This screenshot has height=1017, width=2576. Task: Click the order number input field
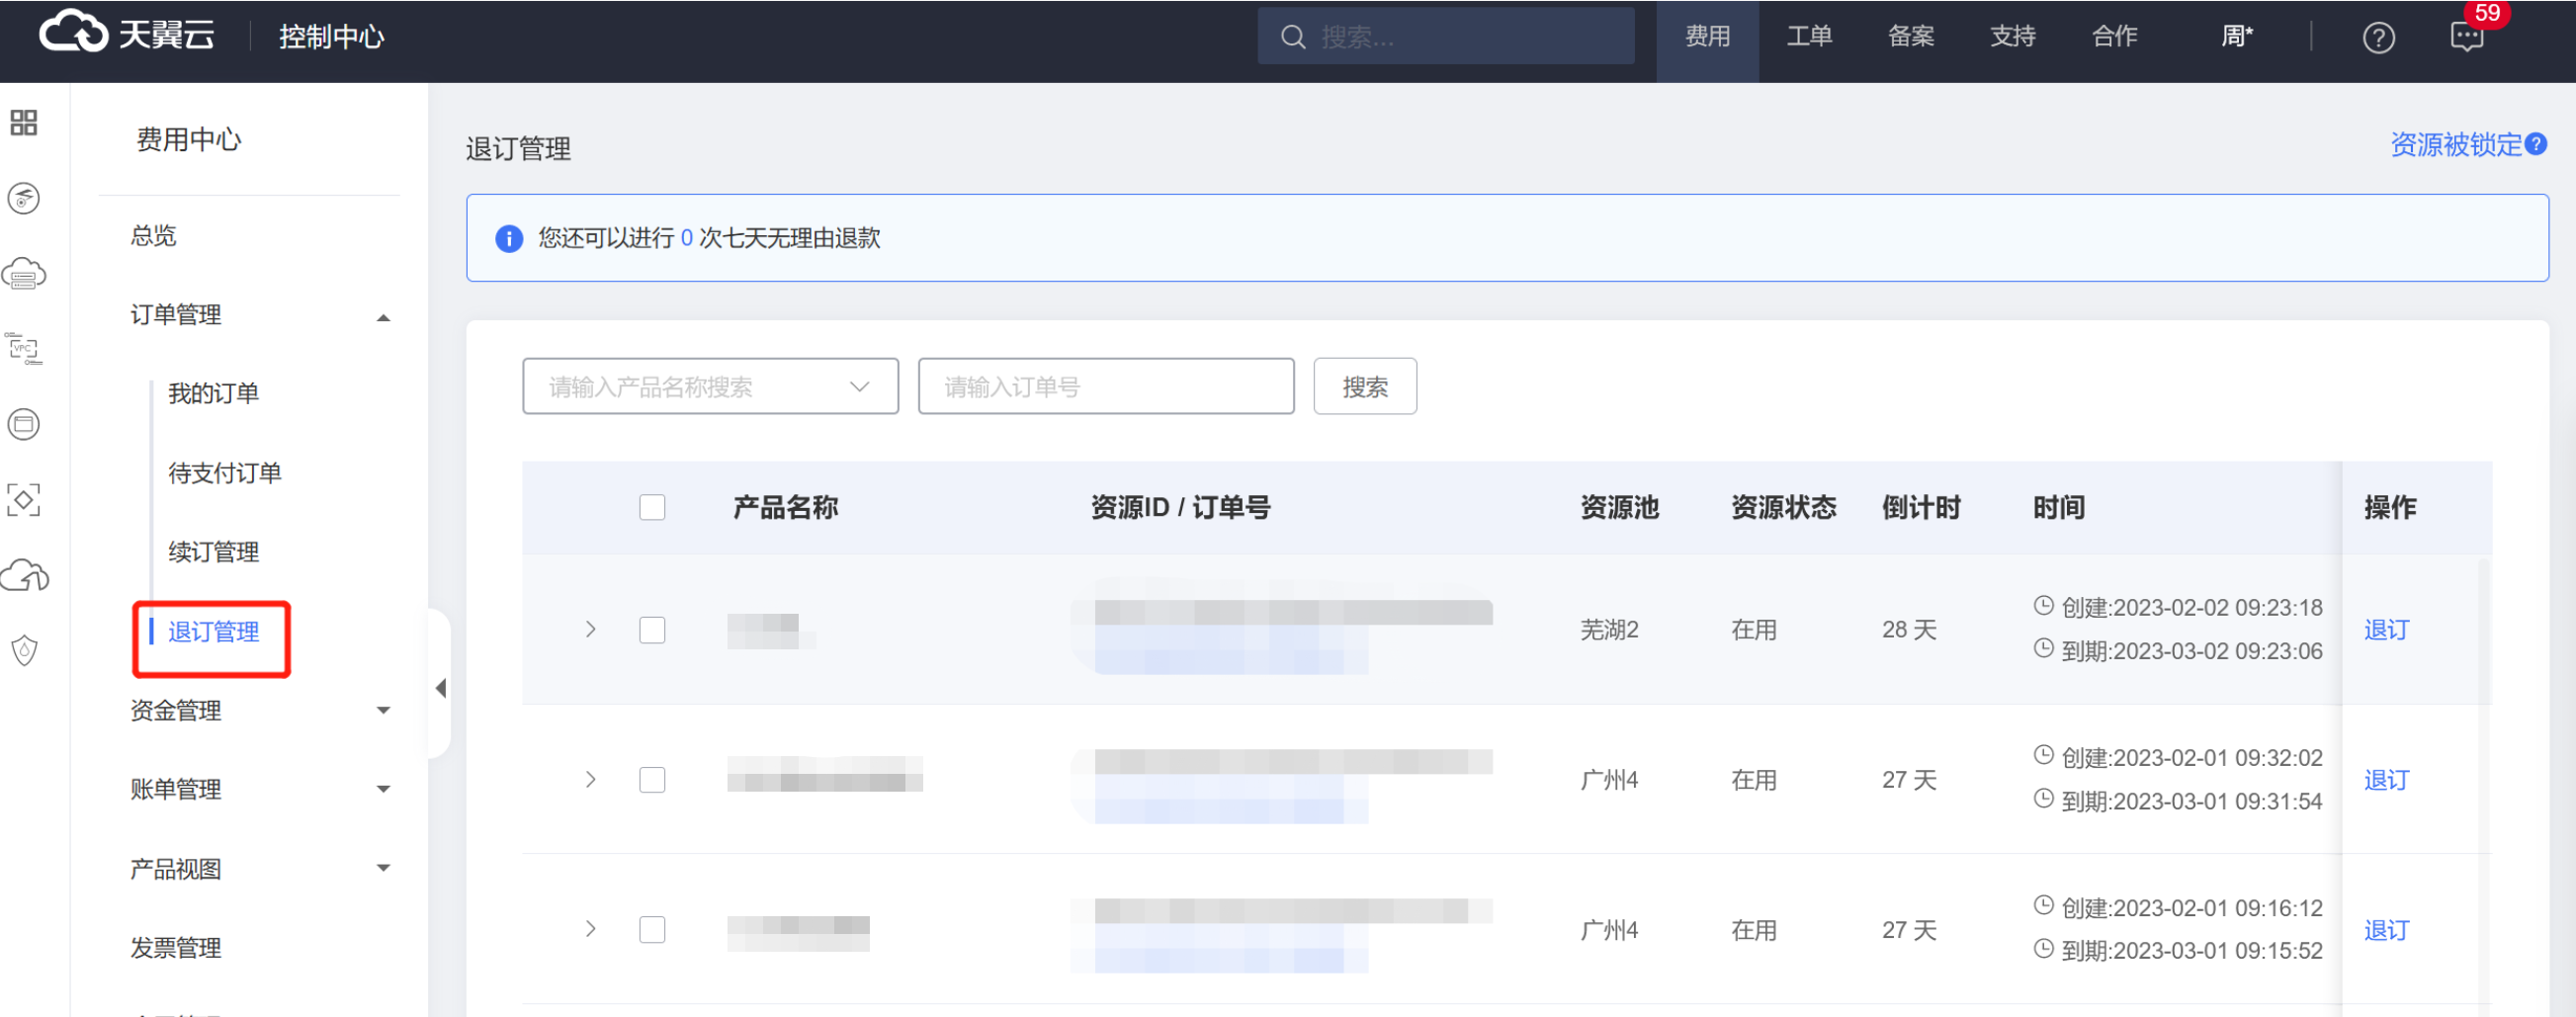[1105, 387]
